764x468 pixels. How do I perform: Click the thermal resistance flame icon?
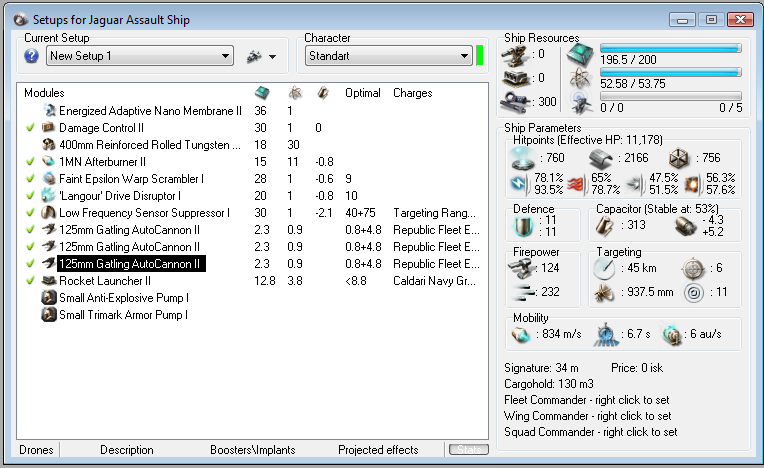[576, 184]
